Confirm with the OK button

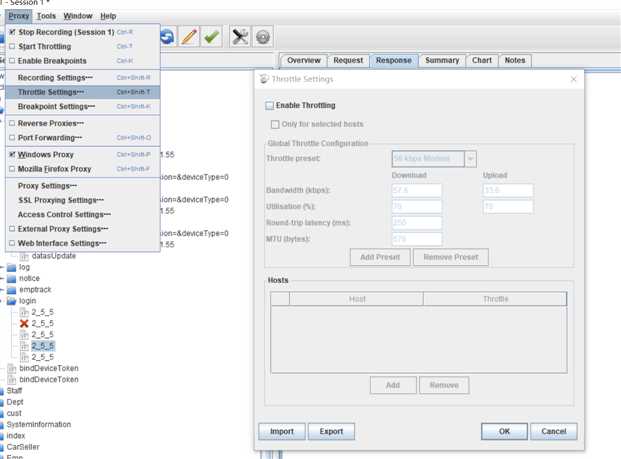(505, 431)
